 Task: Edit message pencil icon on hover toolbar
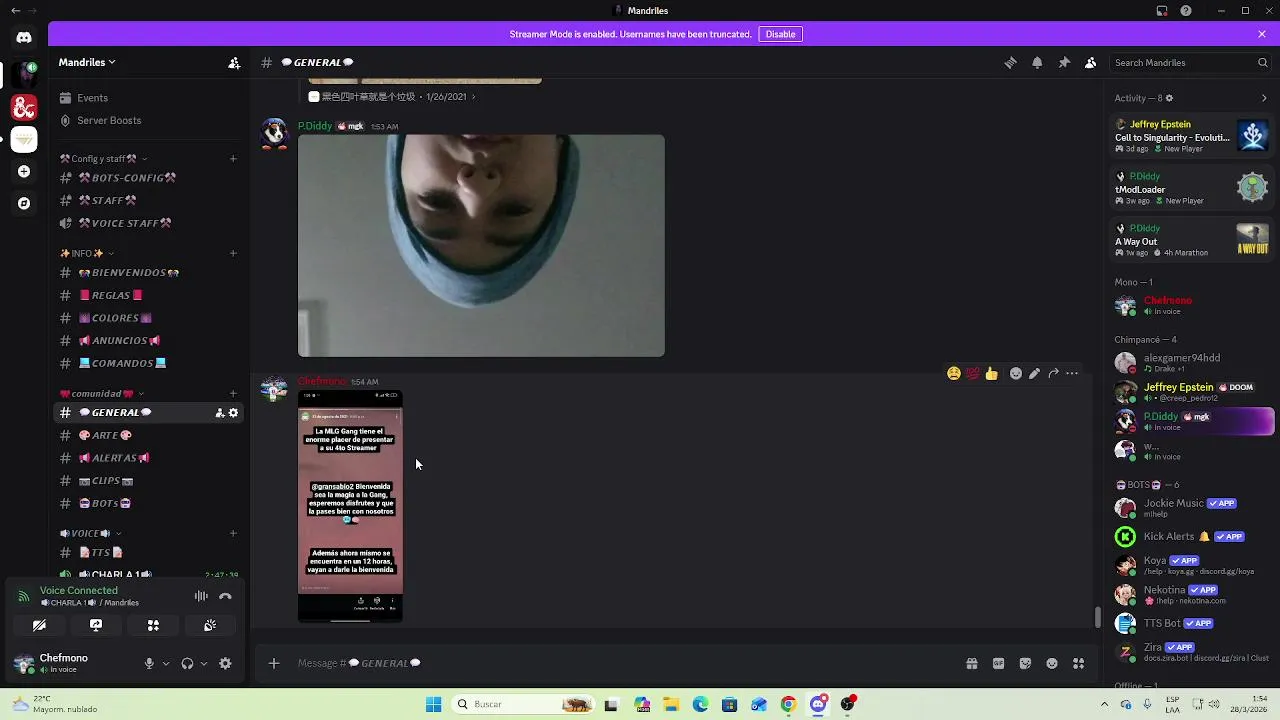pos(1034,373)
